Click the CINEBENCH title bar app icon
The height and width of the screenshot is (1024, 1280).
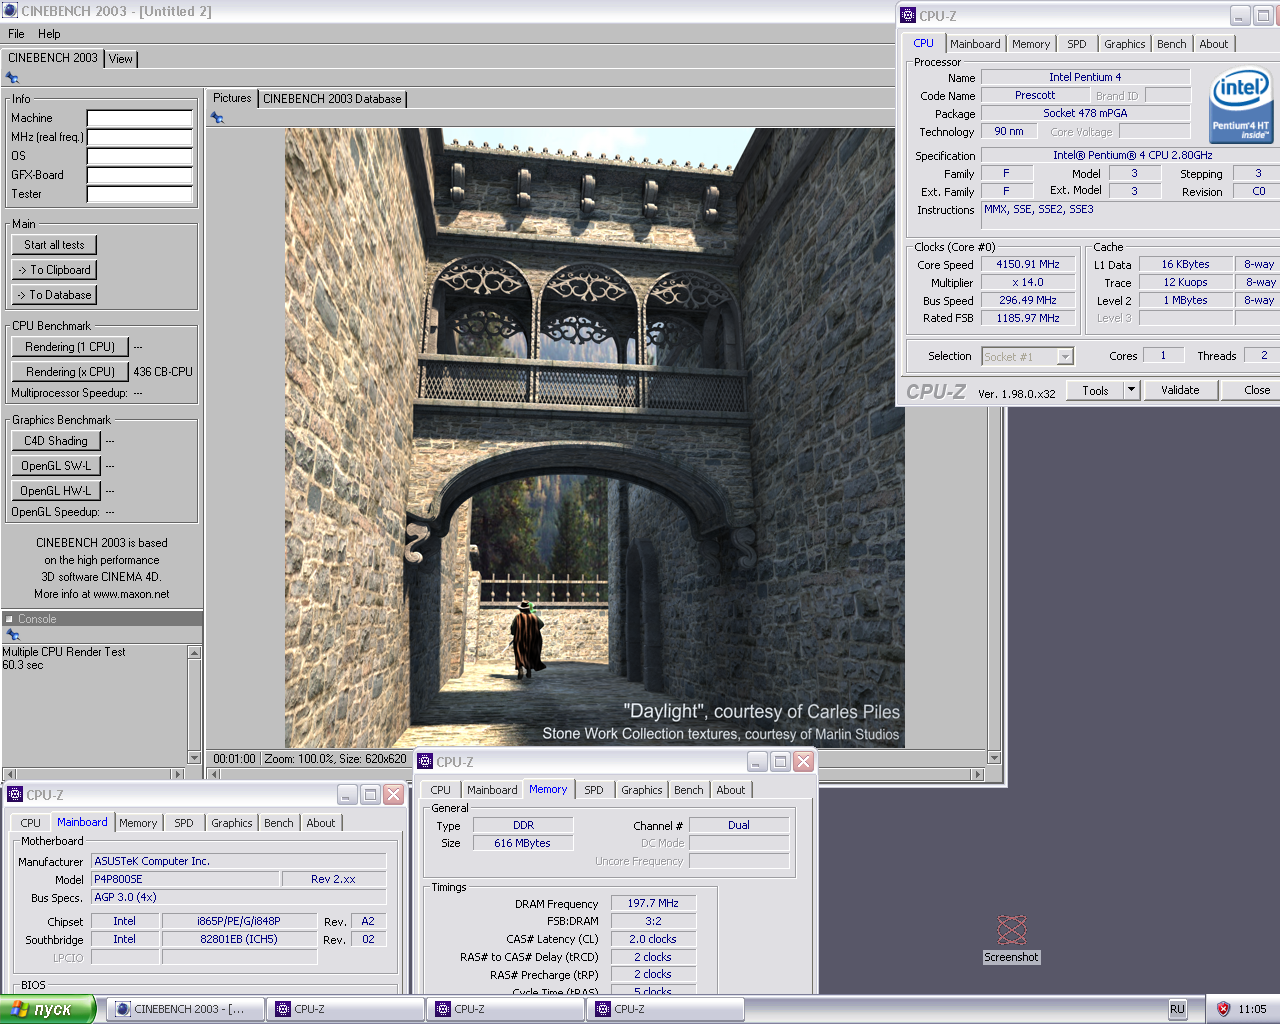click(x=10, y=11)
